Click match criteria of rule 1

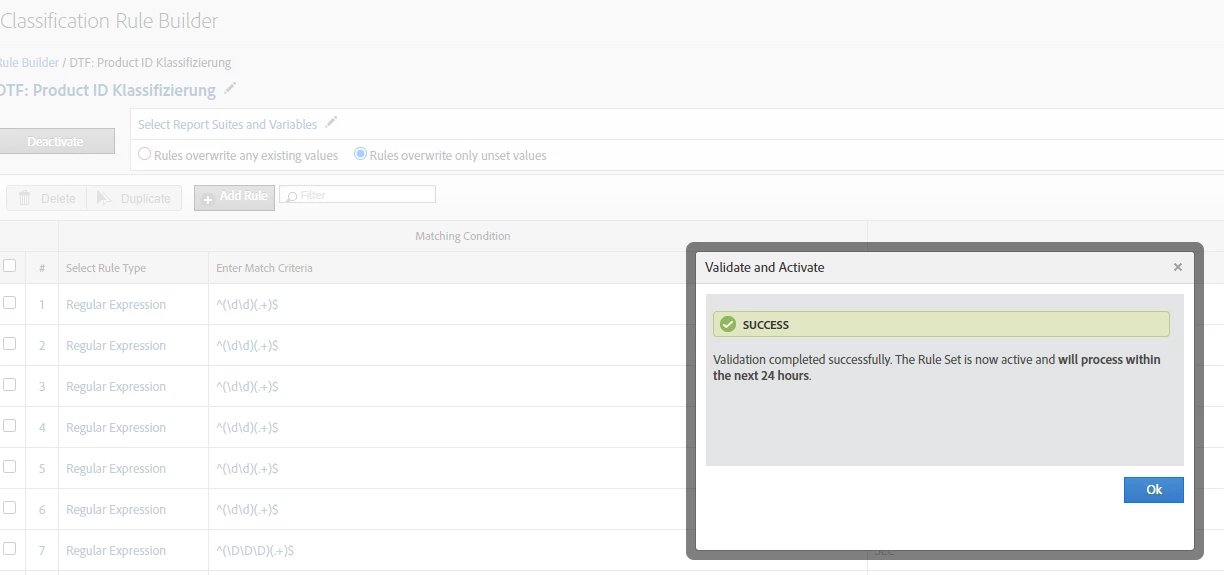pos(247,304)
